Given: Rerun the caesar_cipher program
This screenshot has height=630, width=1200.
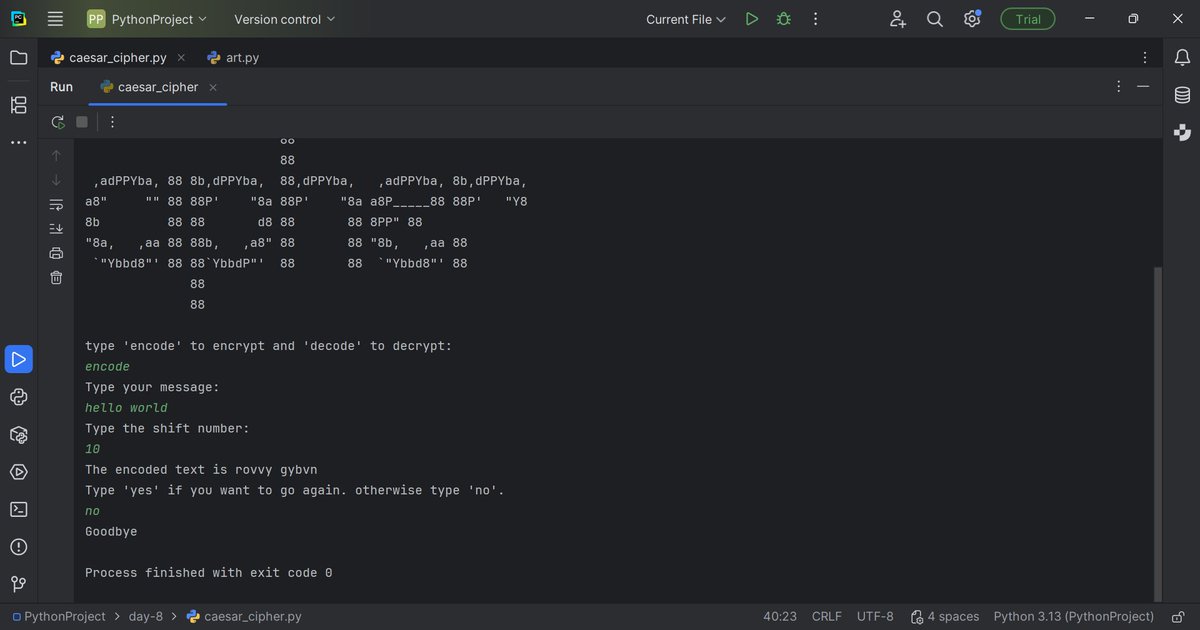Looking at the screenshot, I should coord(57,122).
